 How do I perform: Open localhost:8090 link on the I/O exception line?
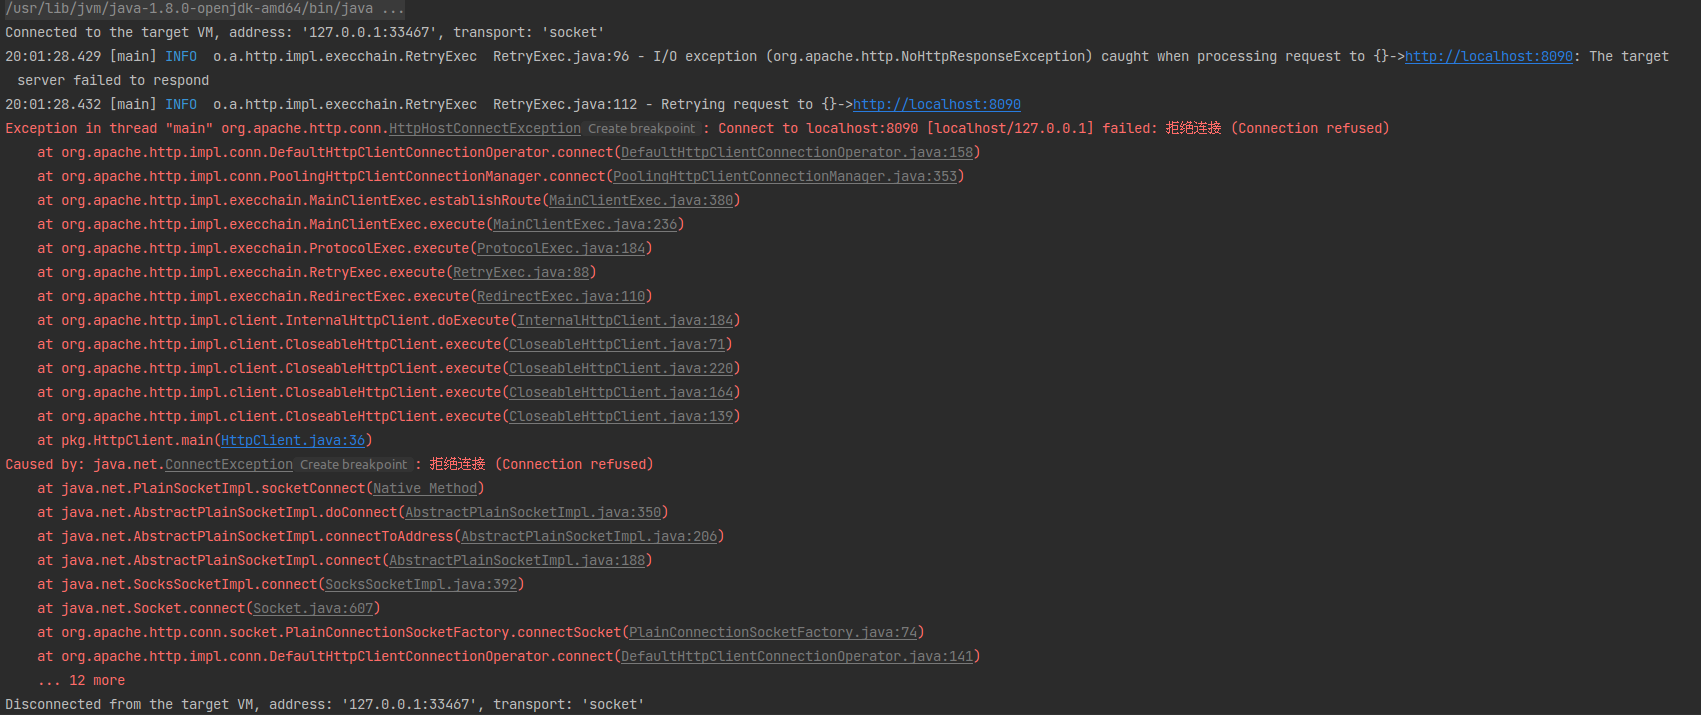point(1488,56)
